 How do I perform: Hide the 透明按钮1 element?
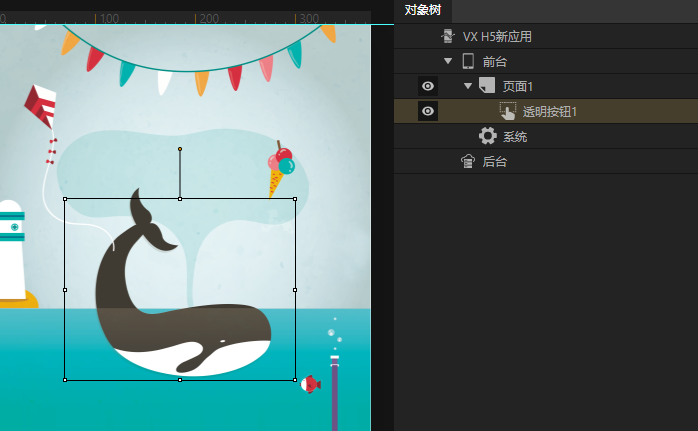(428, 111)
